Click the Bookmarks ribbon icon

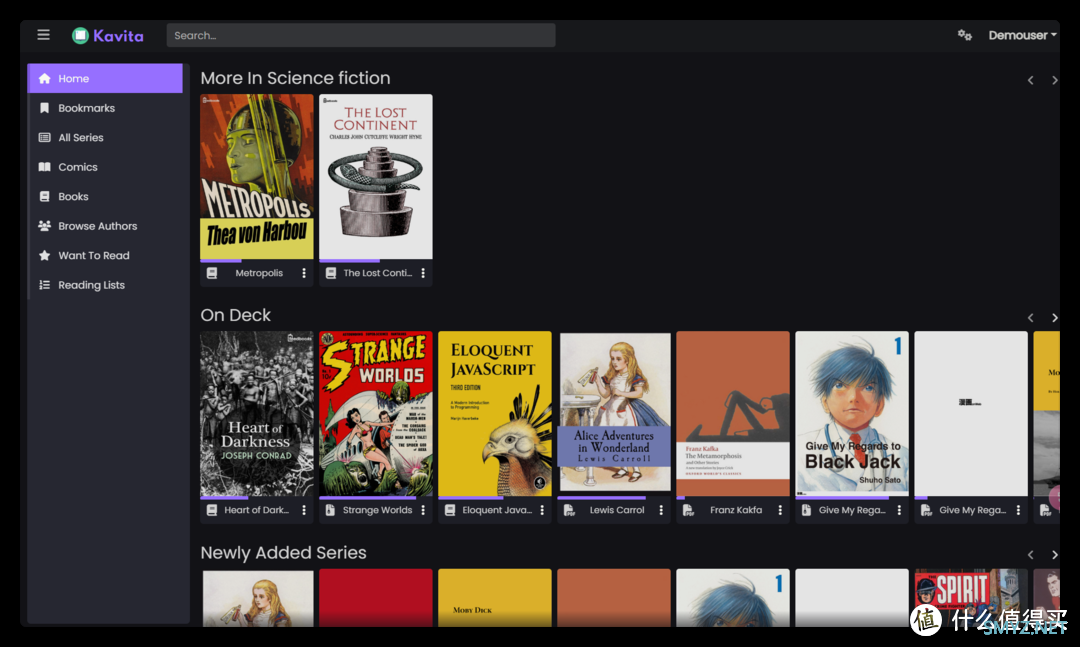point(45,108)
